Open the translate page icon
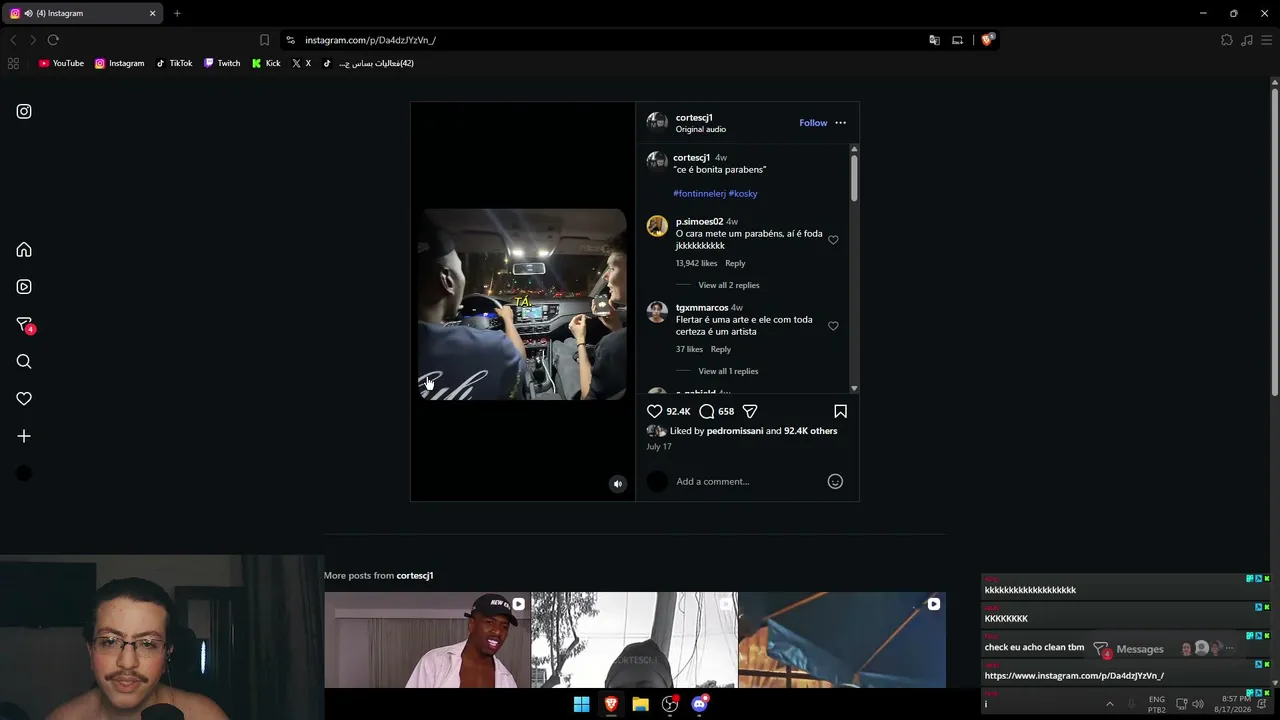1280x720 pixels. [x=934, y=40]
